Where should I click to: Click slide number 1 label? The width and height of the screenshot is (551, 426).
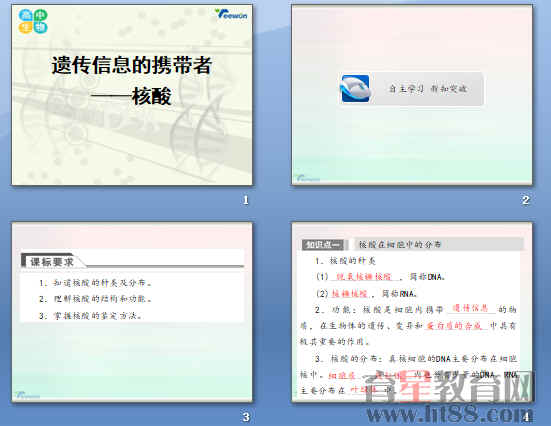(x=246, y=200)
